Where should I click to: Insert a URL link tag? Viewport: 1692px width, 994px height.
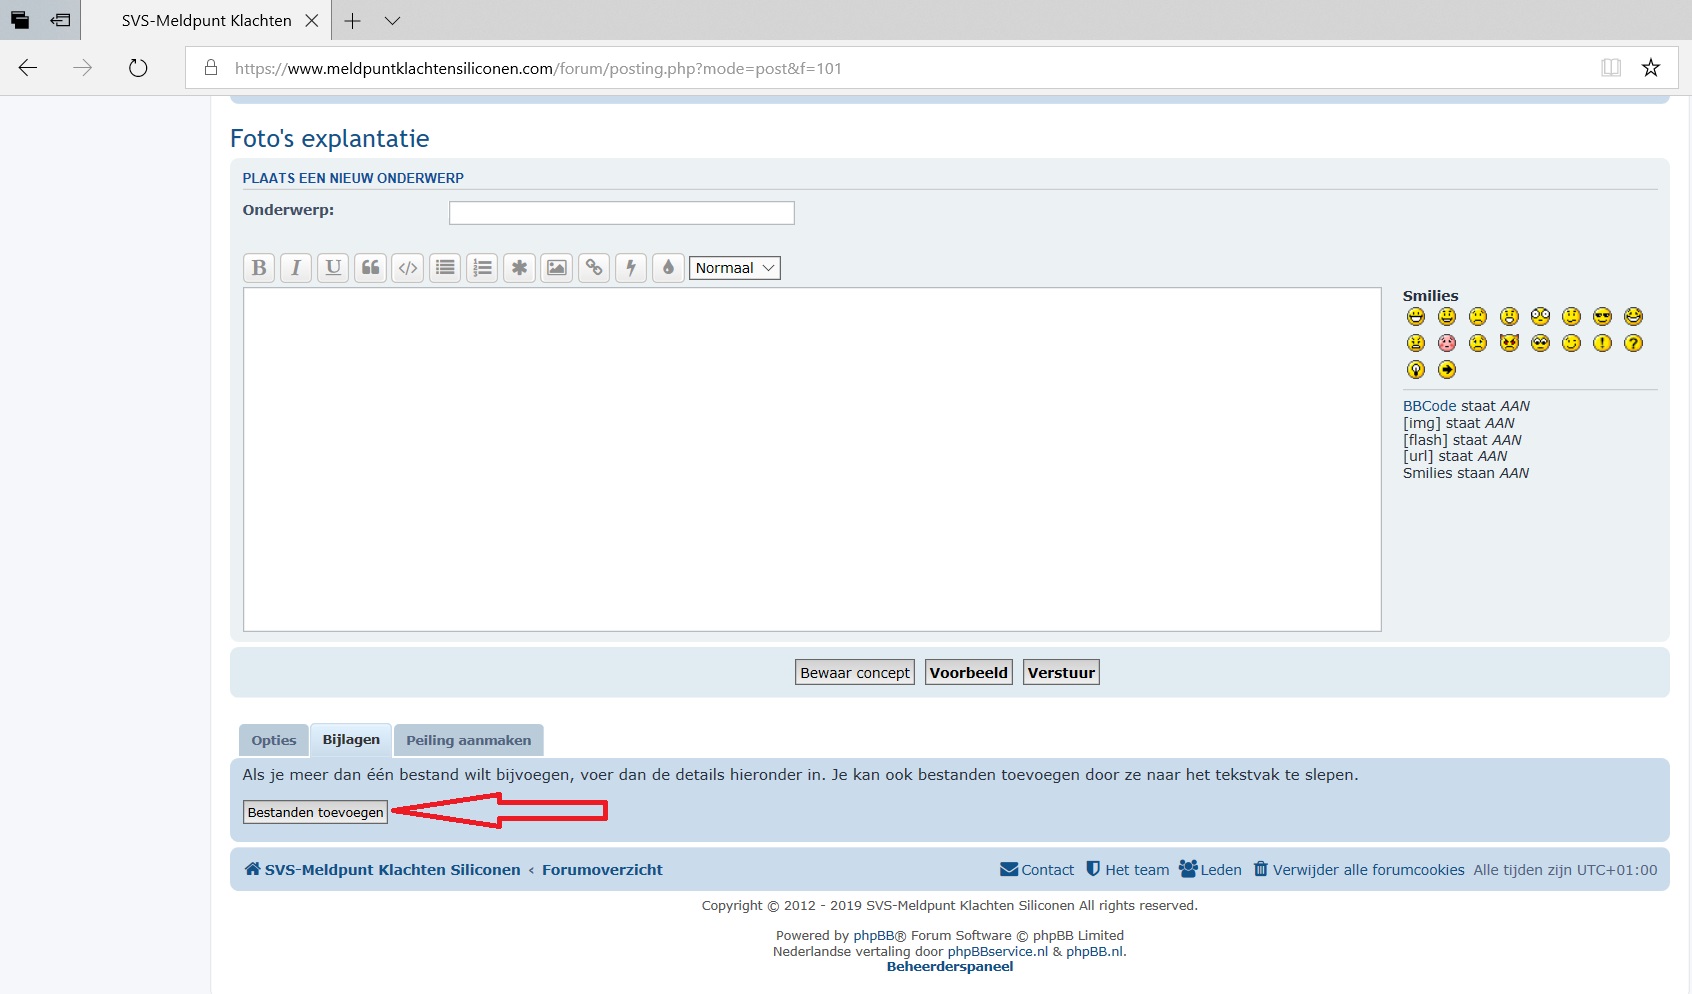click(594, 268)
